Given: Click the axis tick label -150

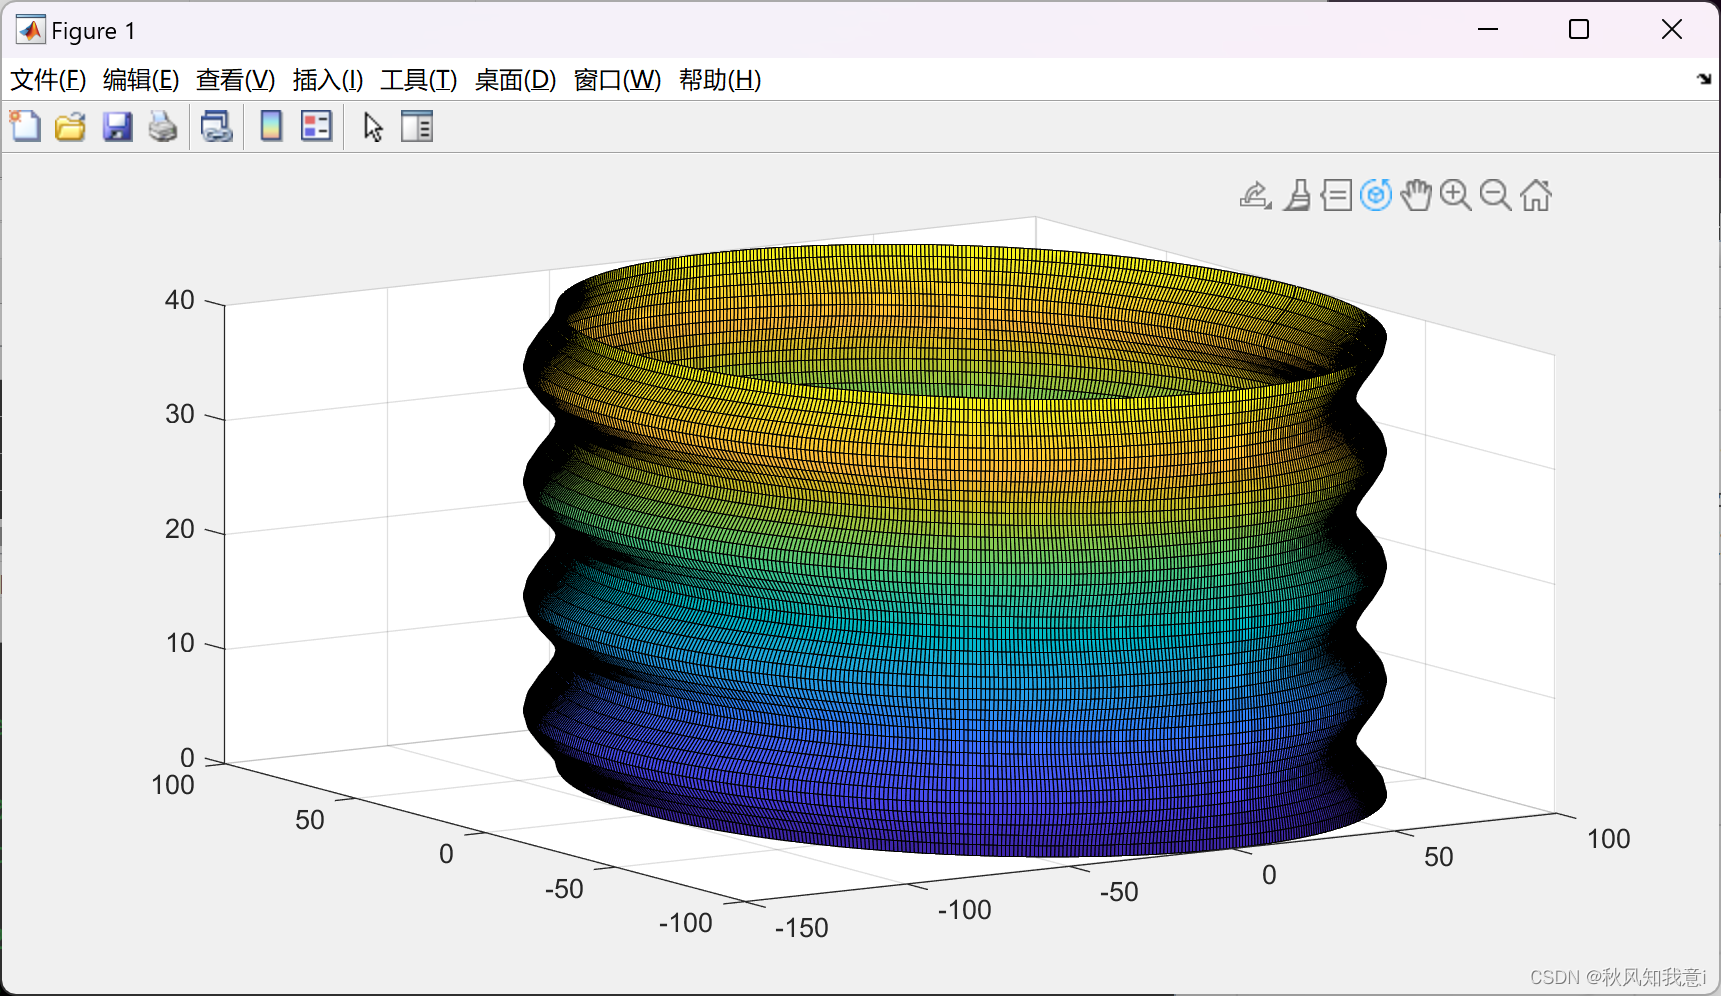Looking at the screenshot, I should [x=802, y=928].
